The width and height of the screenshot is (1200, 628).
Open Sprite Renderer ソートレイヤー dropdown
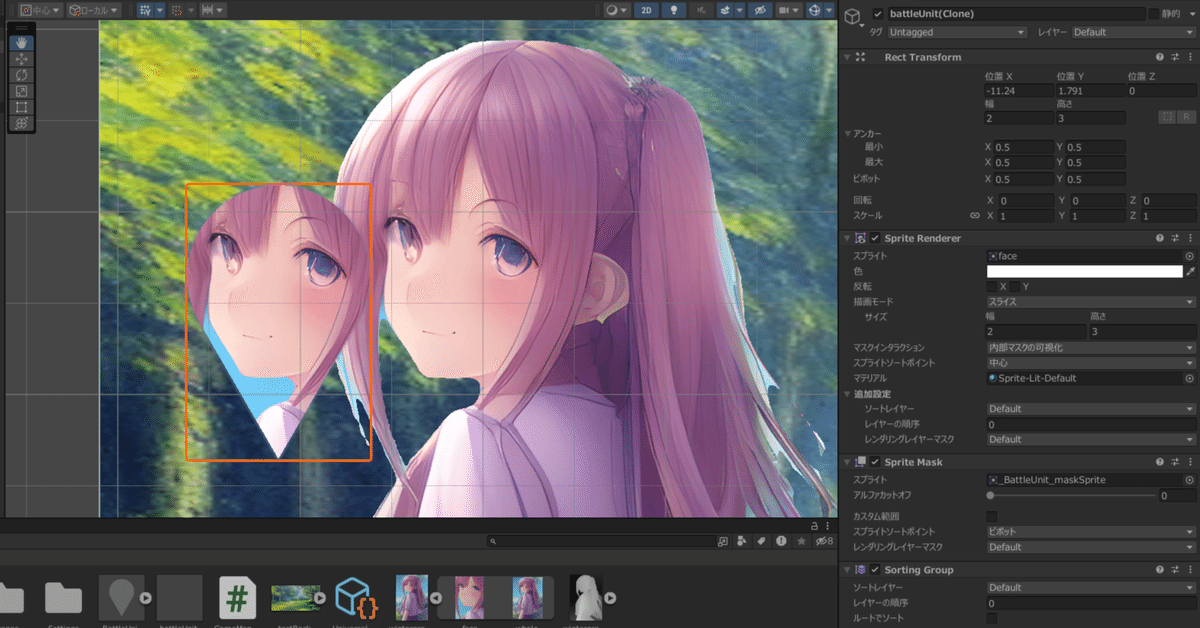(x=1091, y=409)
